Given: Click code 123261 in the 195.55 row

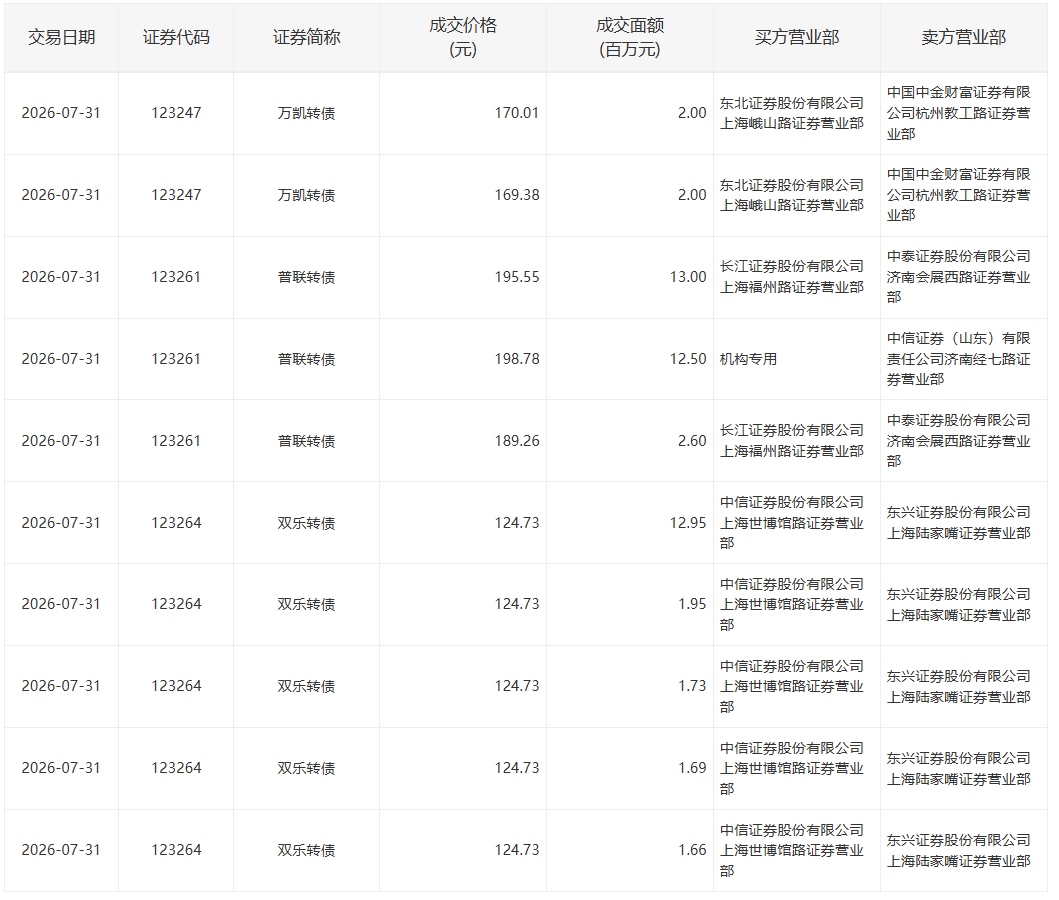Looking at the screenshot, I should coord(176,277).
